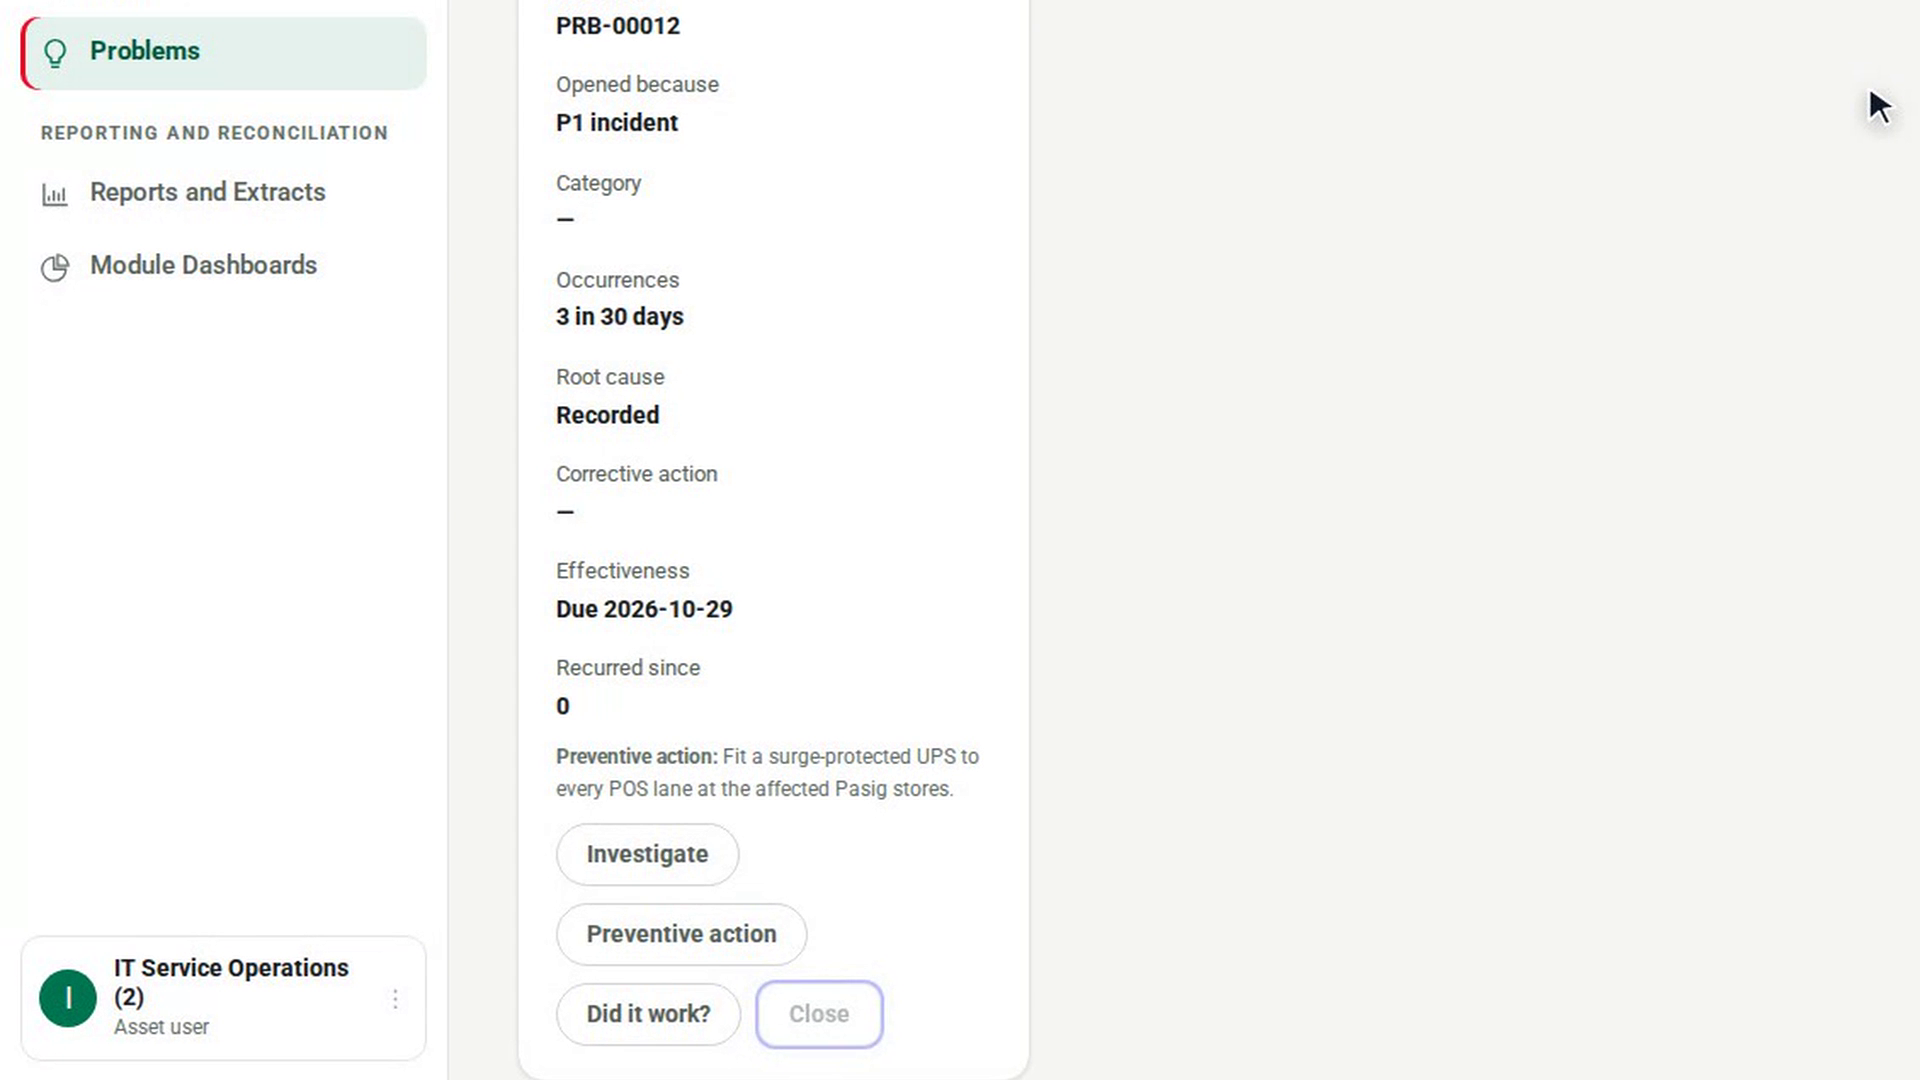Click the Preventive action button
Viewport: 1920px width, 1080px height.
(x=681, y=934)
